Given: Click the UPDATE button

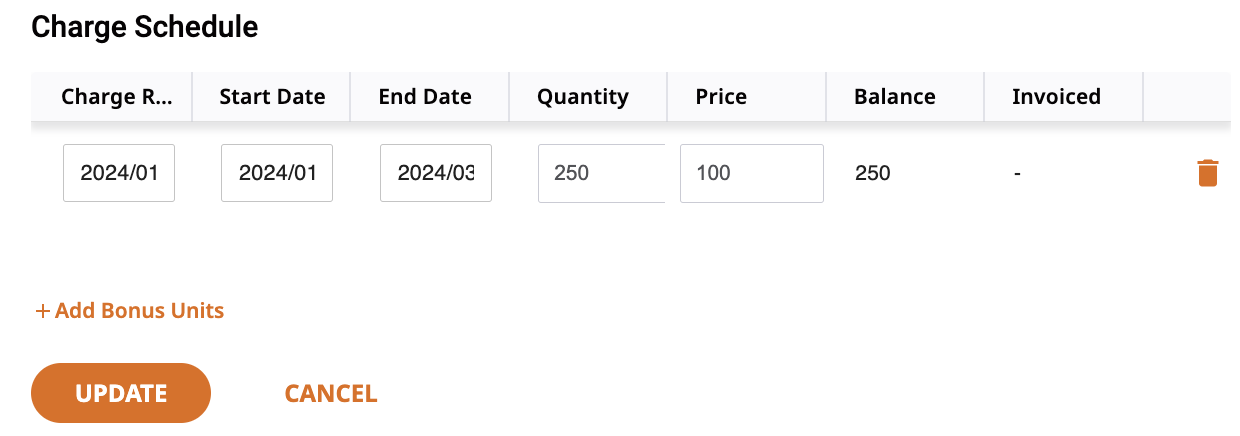Looking at the screenshot, I should [121, 393].
